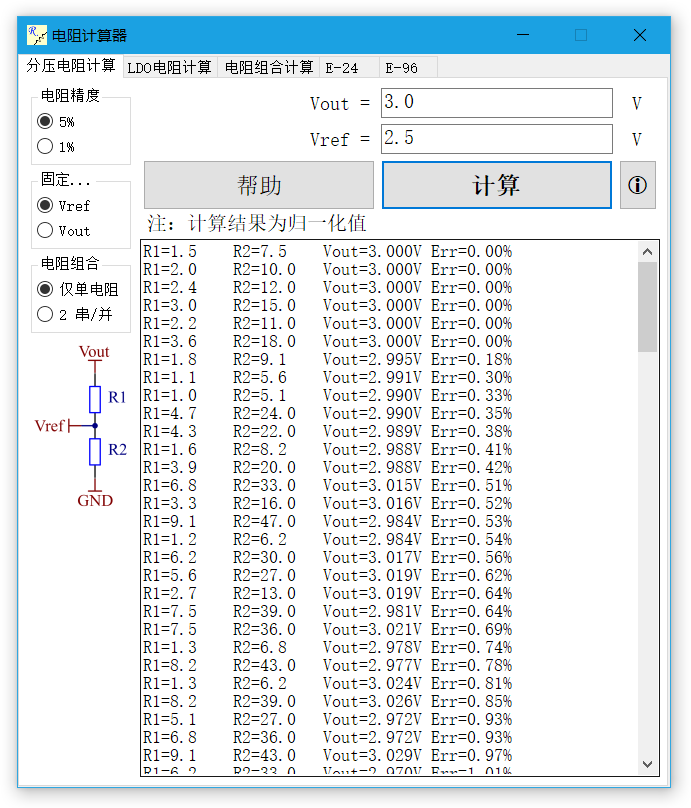Click the app icon in title bar
Image resolution: width=691 pixels, height=808 pixels.
click(x=37, y=35)
